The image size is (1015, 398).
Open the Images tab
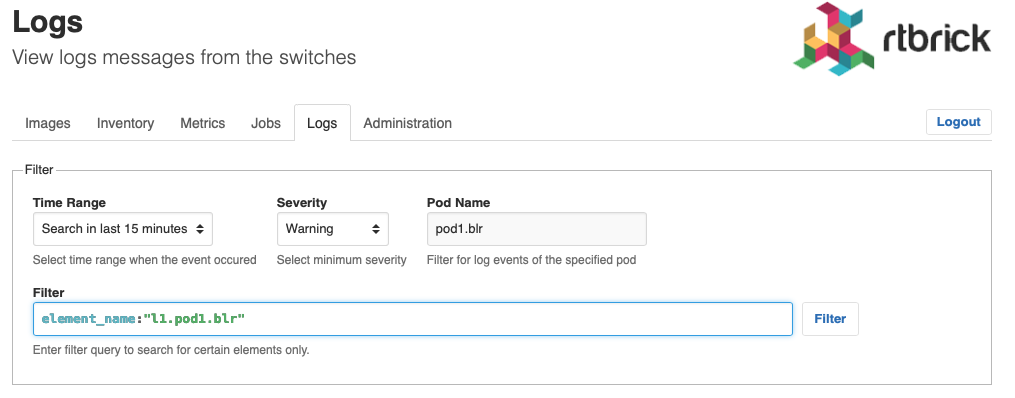tap(47, 123)
